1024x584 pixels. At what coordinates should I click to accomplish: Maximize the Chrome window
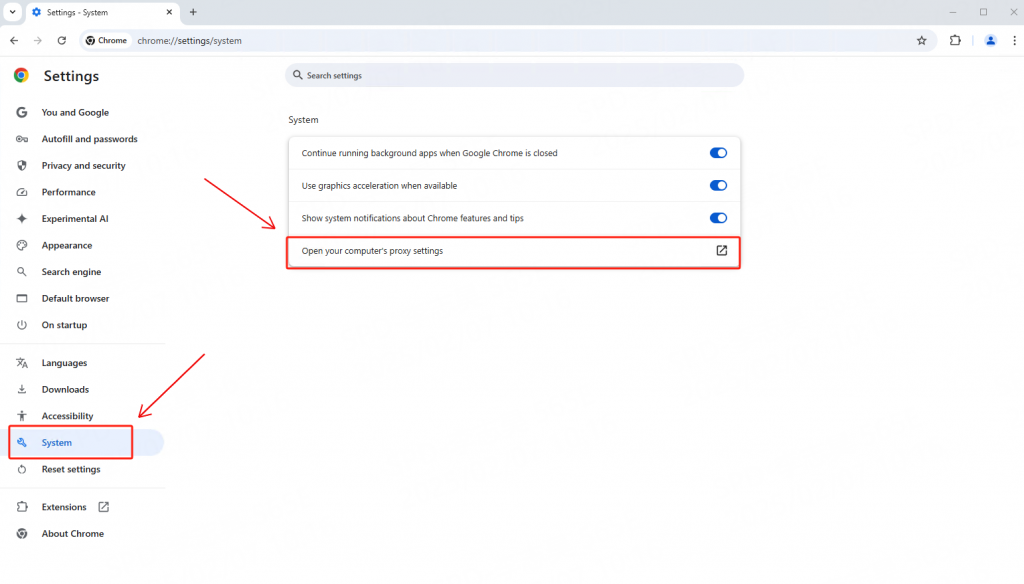click(x=984, y=12)
